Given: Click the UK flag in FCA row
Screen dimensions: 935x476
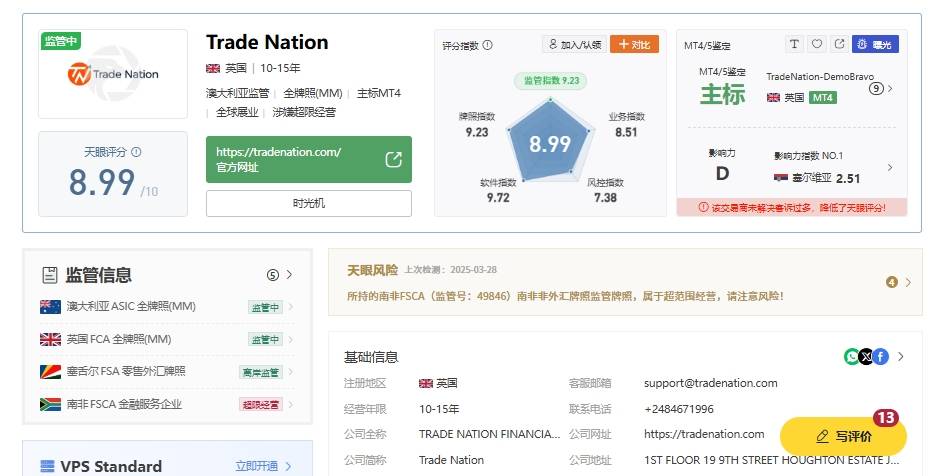Looking at the screenshot, I should click(x=50, y=339).
